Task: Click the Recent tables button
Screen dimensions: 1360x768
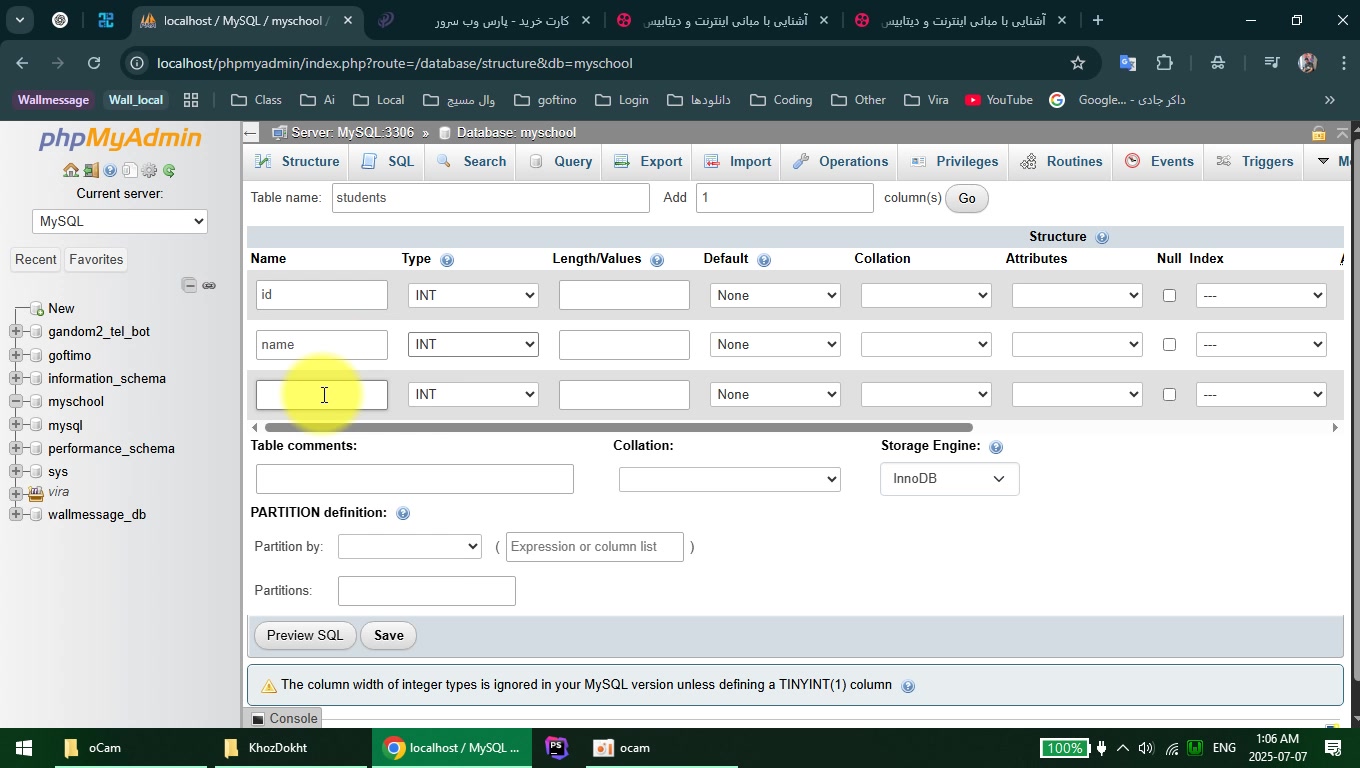Action: (36, 260)
